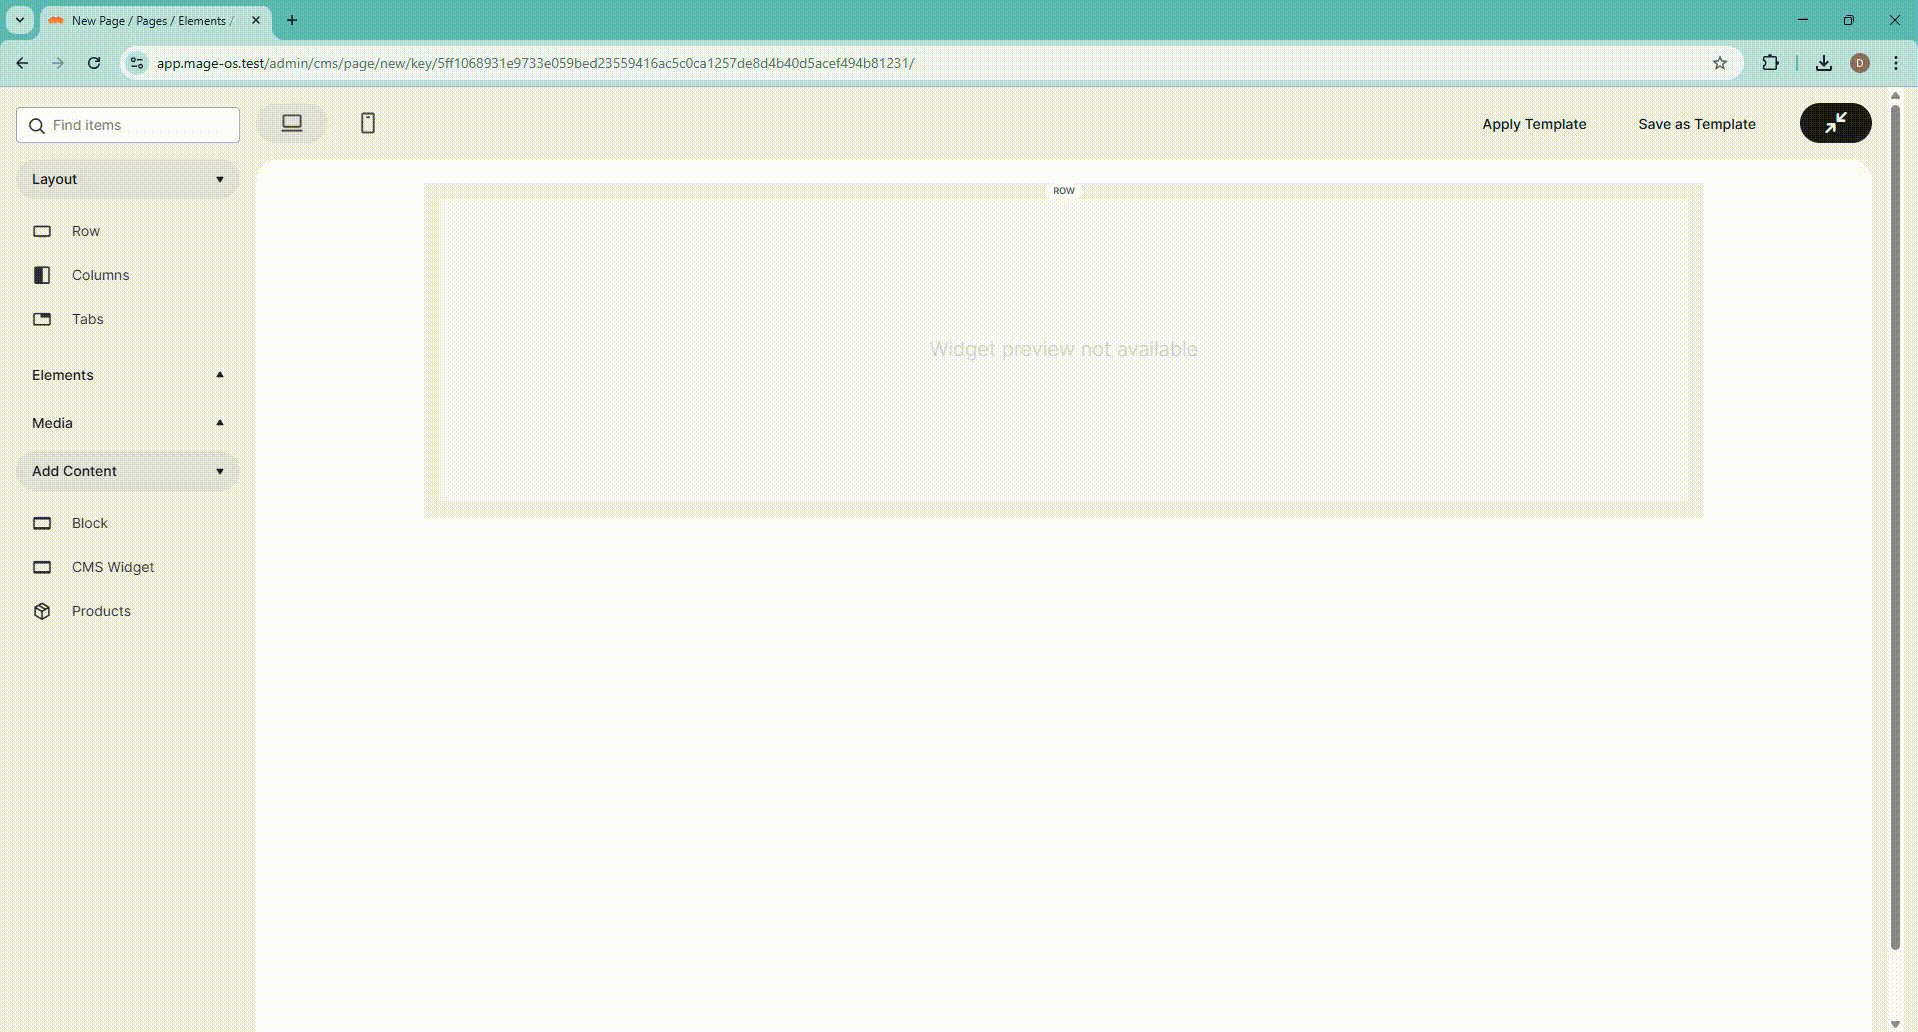Click Save as Template

click(x=1696, y=123)
